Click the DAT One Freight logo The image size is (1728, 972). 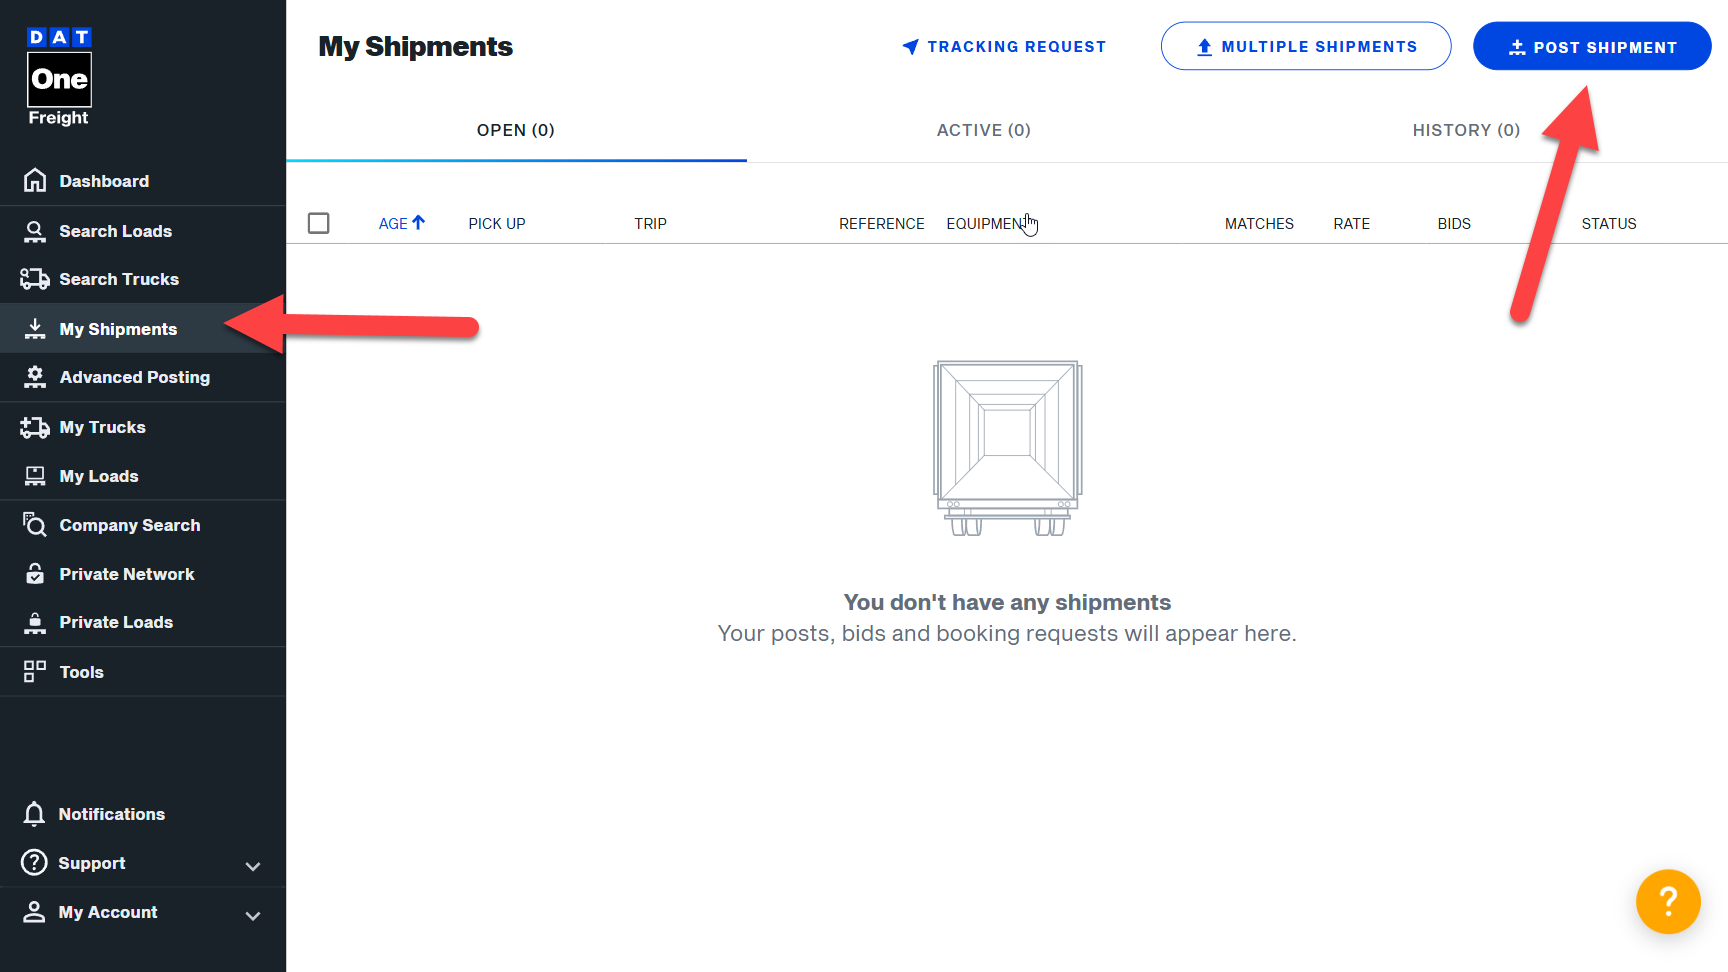(59, 77)
